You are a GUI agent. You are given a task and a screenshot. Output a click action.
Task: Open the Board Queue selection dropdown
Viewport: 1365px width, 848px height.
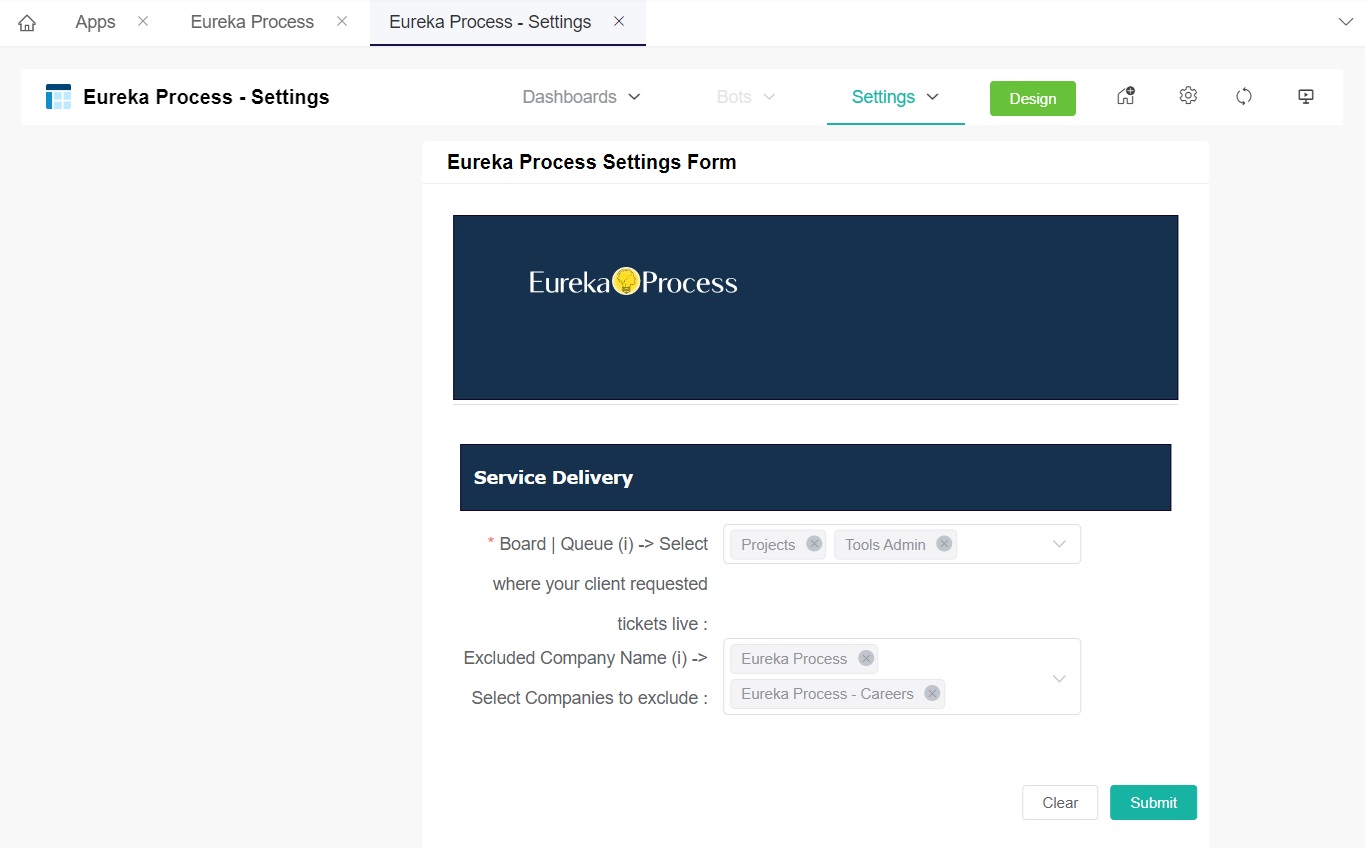tap(1058, 544)
